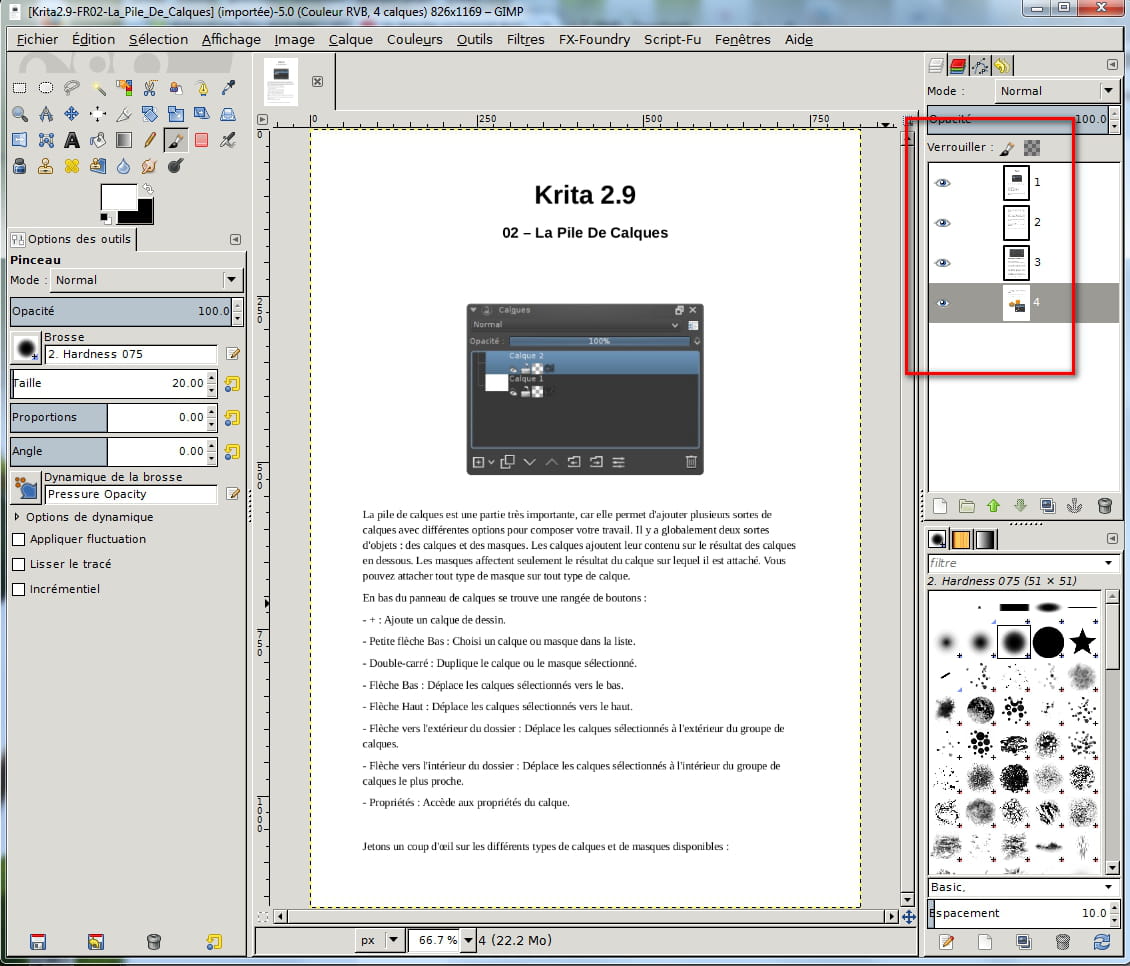Image resolution: width=1130 pixels, height=966 pixels.
Task: Select the Text tool
Action: (71, 140)
